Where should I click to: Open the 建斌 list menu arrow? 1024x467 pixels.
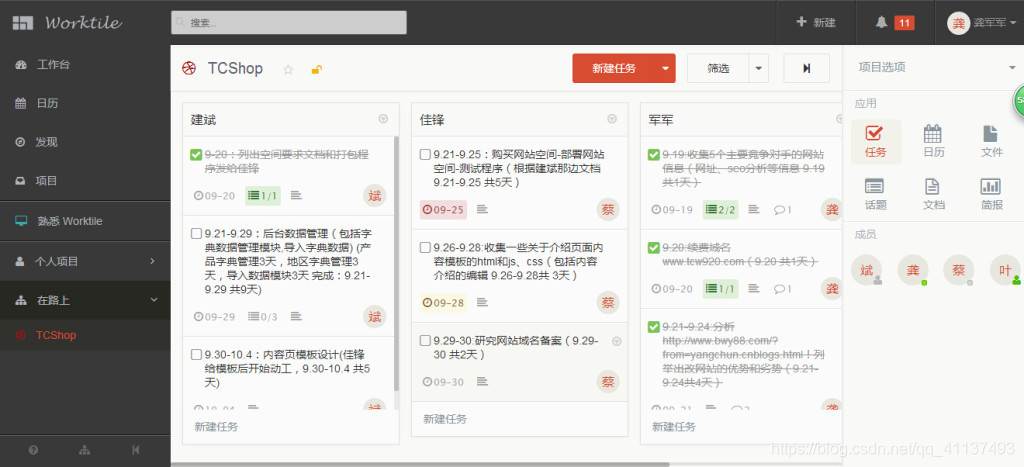383,119
